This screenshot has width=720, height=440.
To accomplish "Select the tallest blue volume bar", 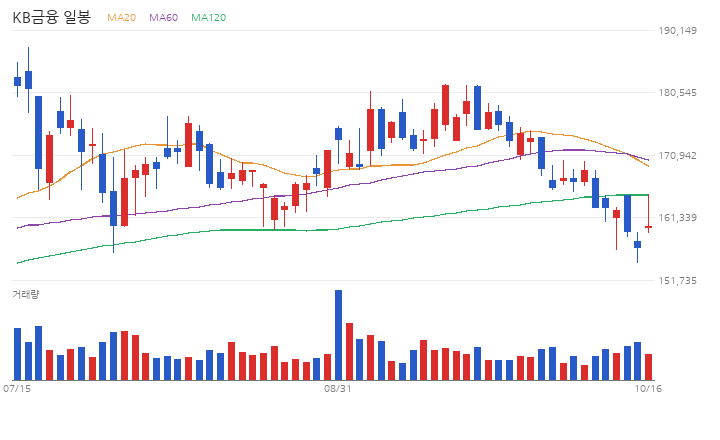I will (x=338, y=335).
